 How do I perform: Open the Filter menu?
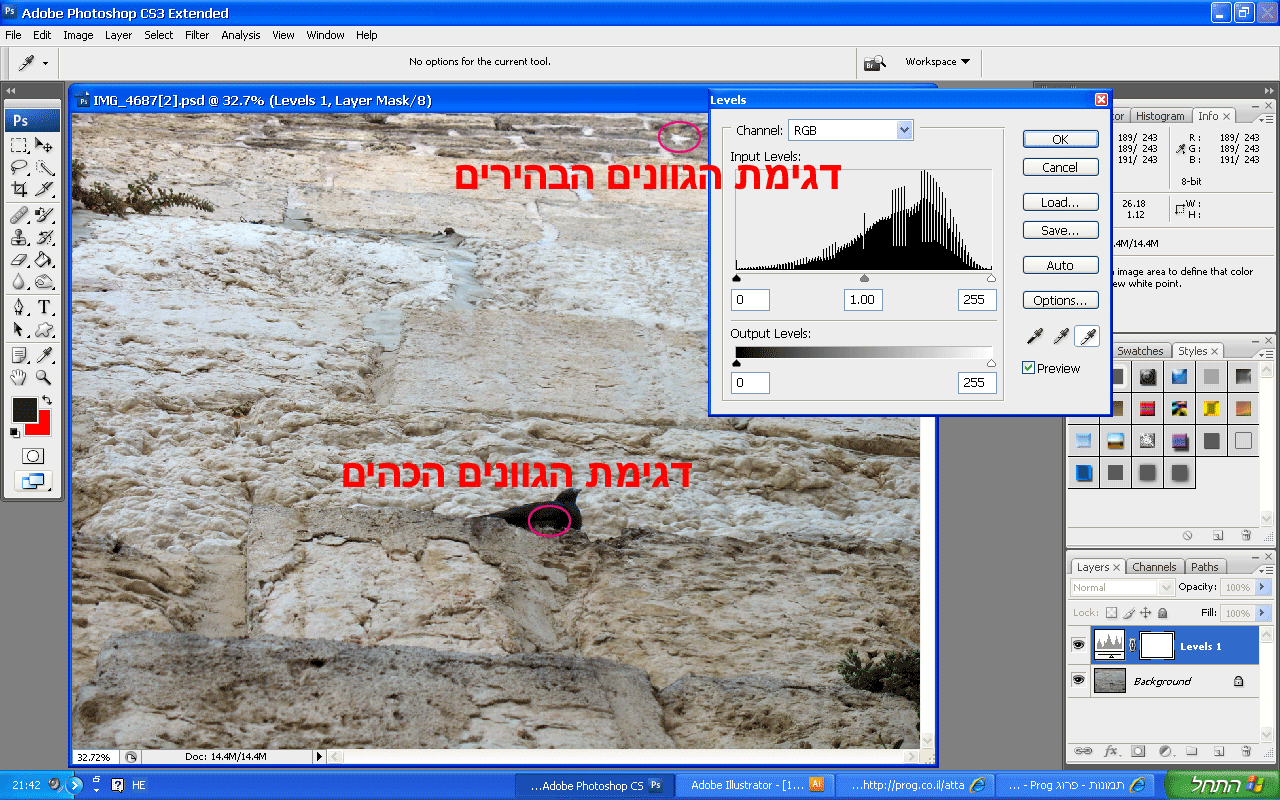point(197,35)
